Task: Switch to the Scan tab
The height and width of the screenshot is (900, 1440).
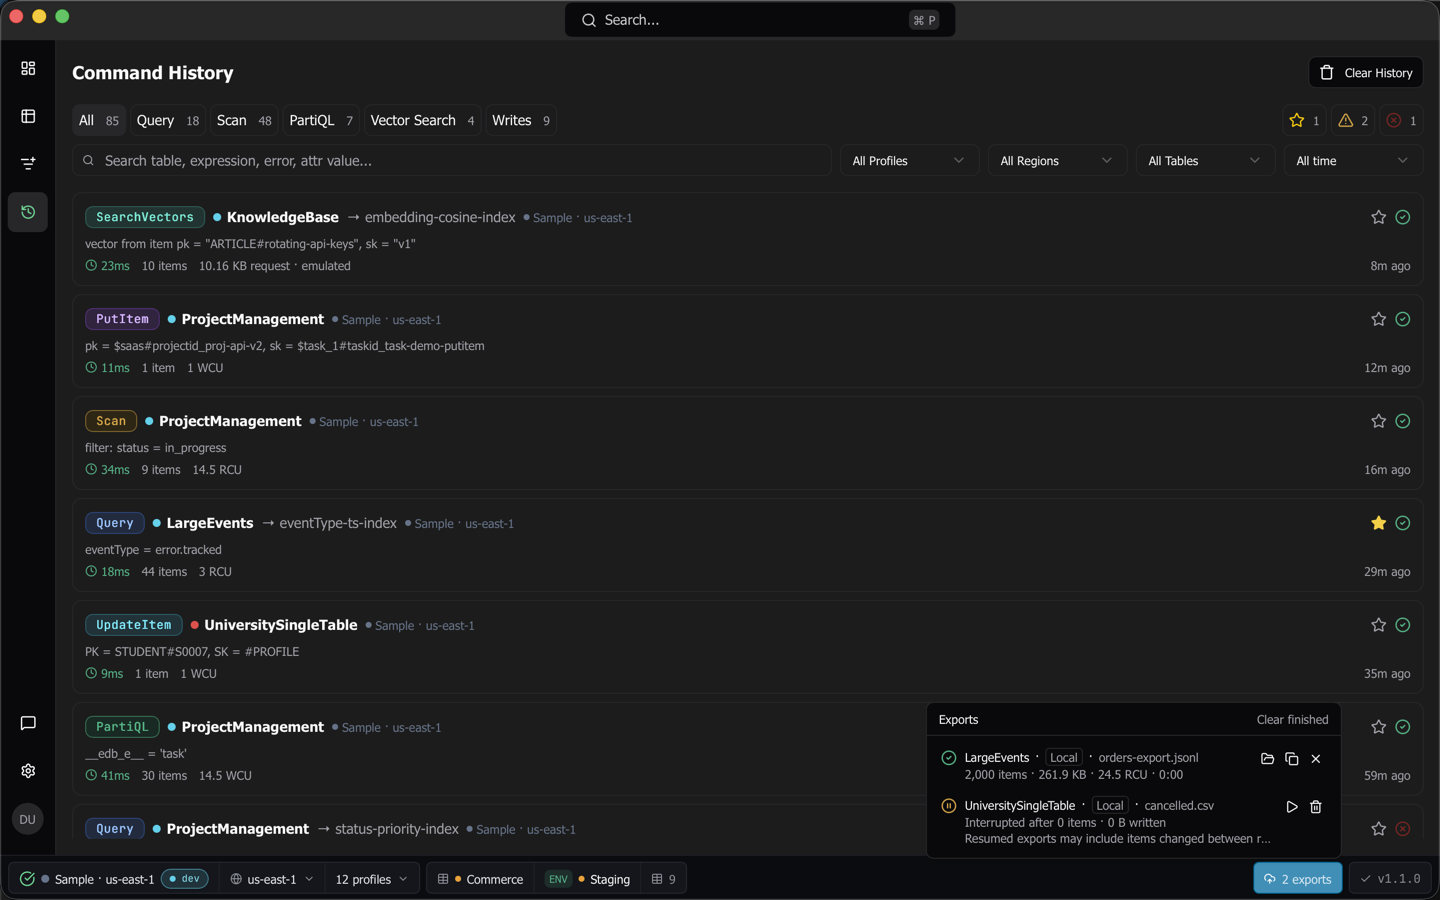Action: pyautogui.click(x=244, y=120)
